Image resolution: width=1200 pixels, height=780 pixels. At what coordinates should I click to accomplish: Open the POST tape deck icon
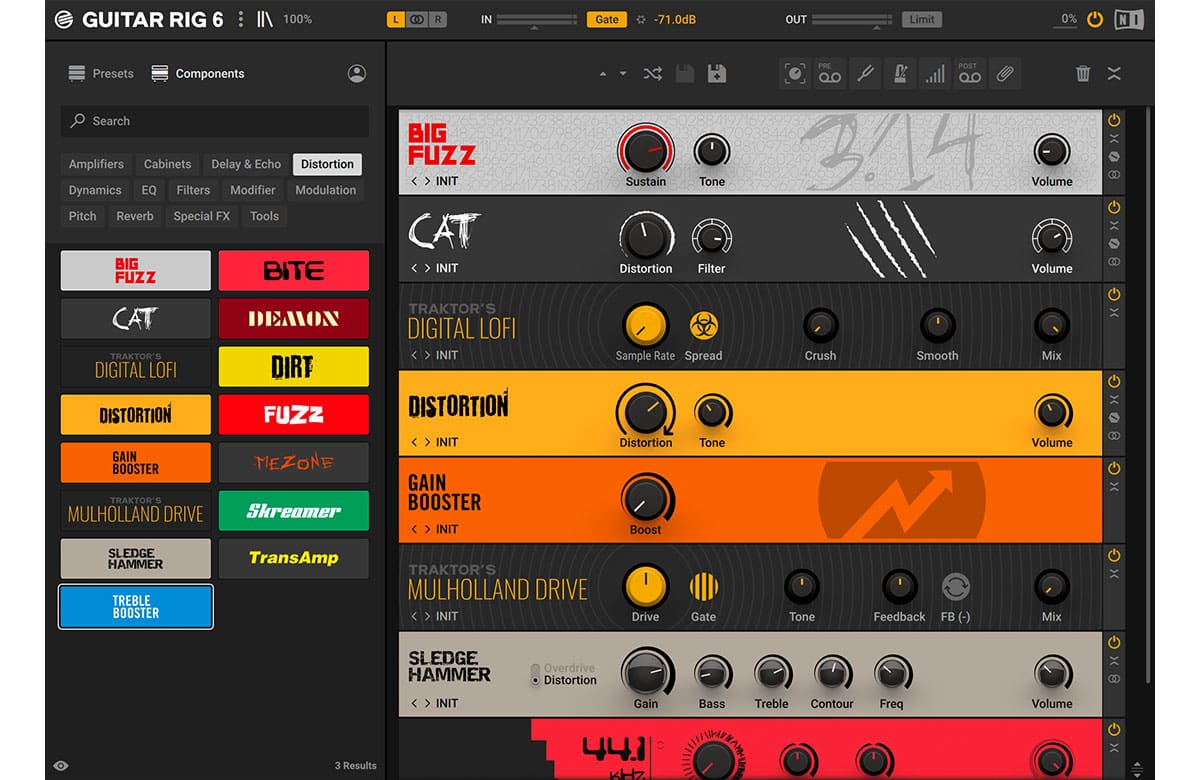[969, 74]
